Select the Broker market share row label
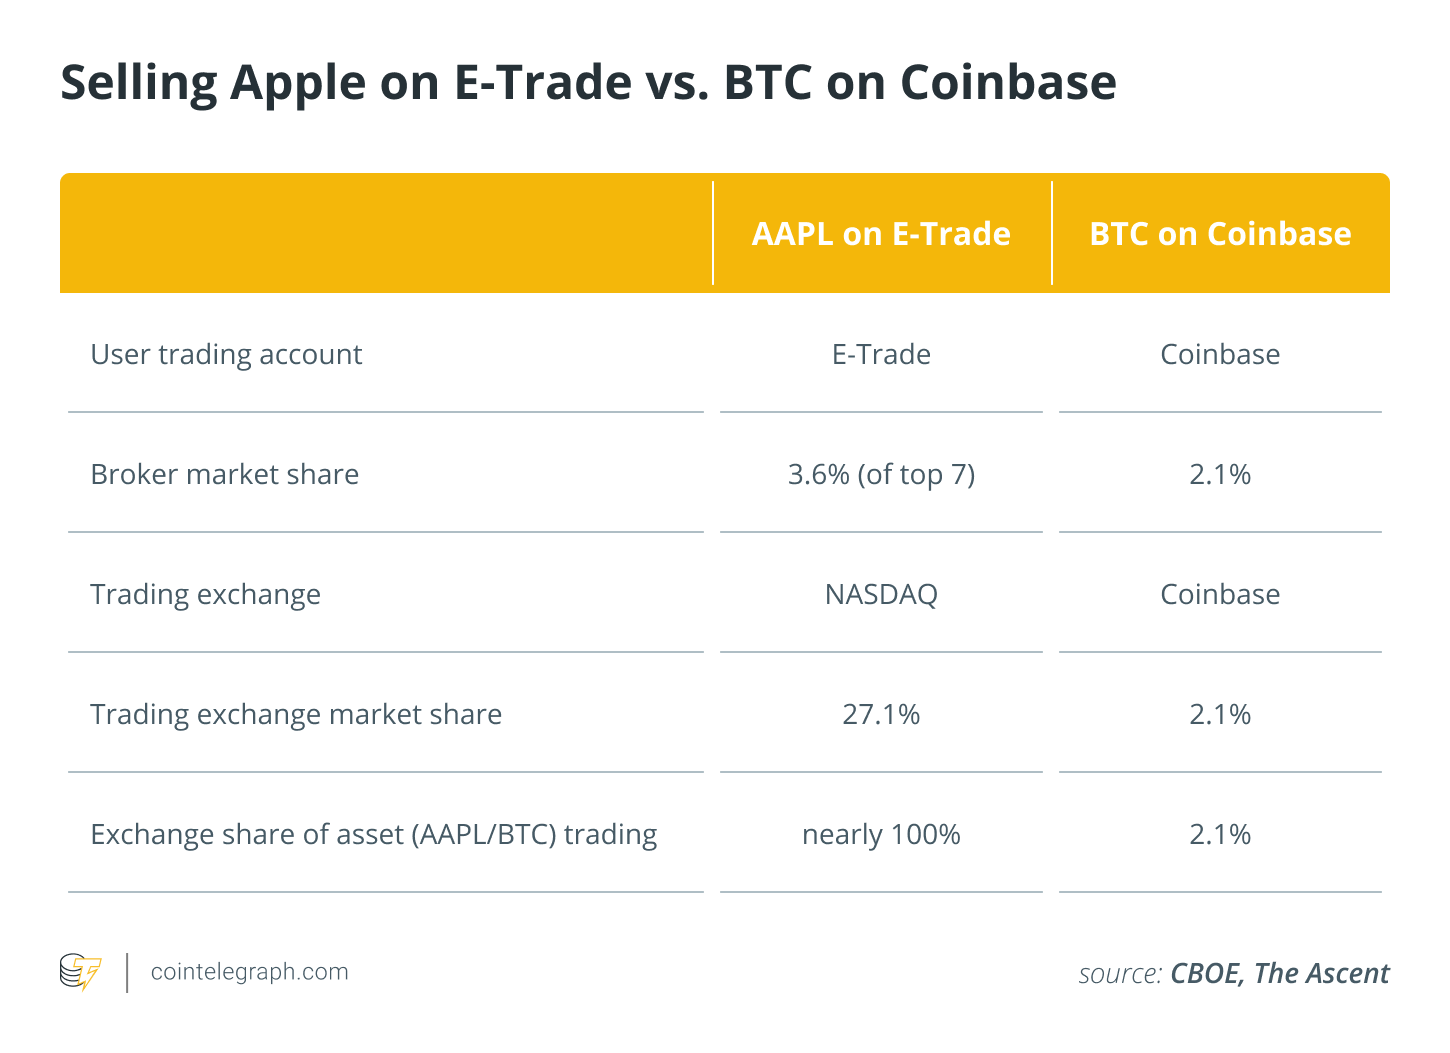The height and width of the screenshot is (1053, 1450). (225, 474)
